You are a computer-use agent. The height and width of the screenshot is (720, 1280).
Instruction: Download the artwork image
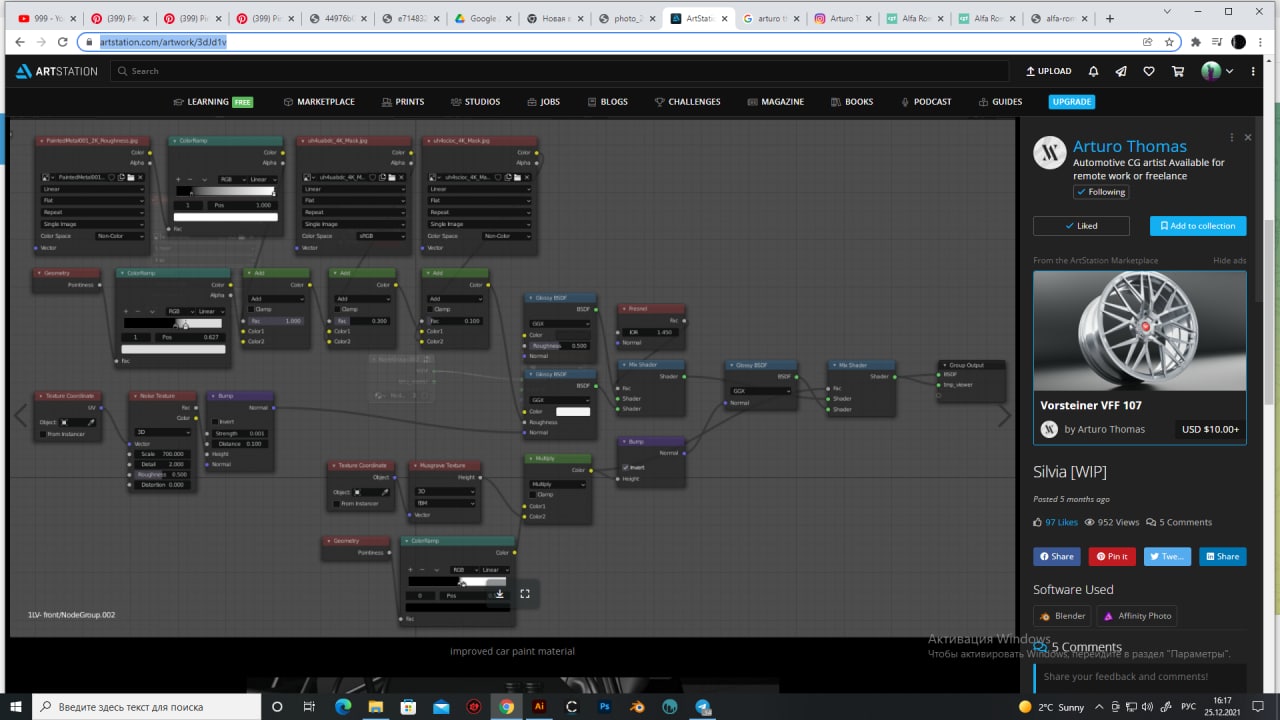coord(499,594)
